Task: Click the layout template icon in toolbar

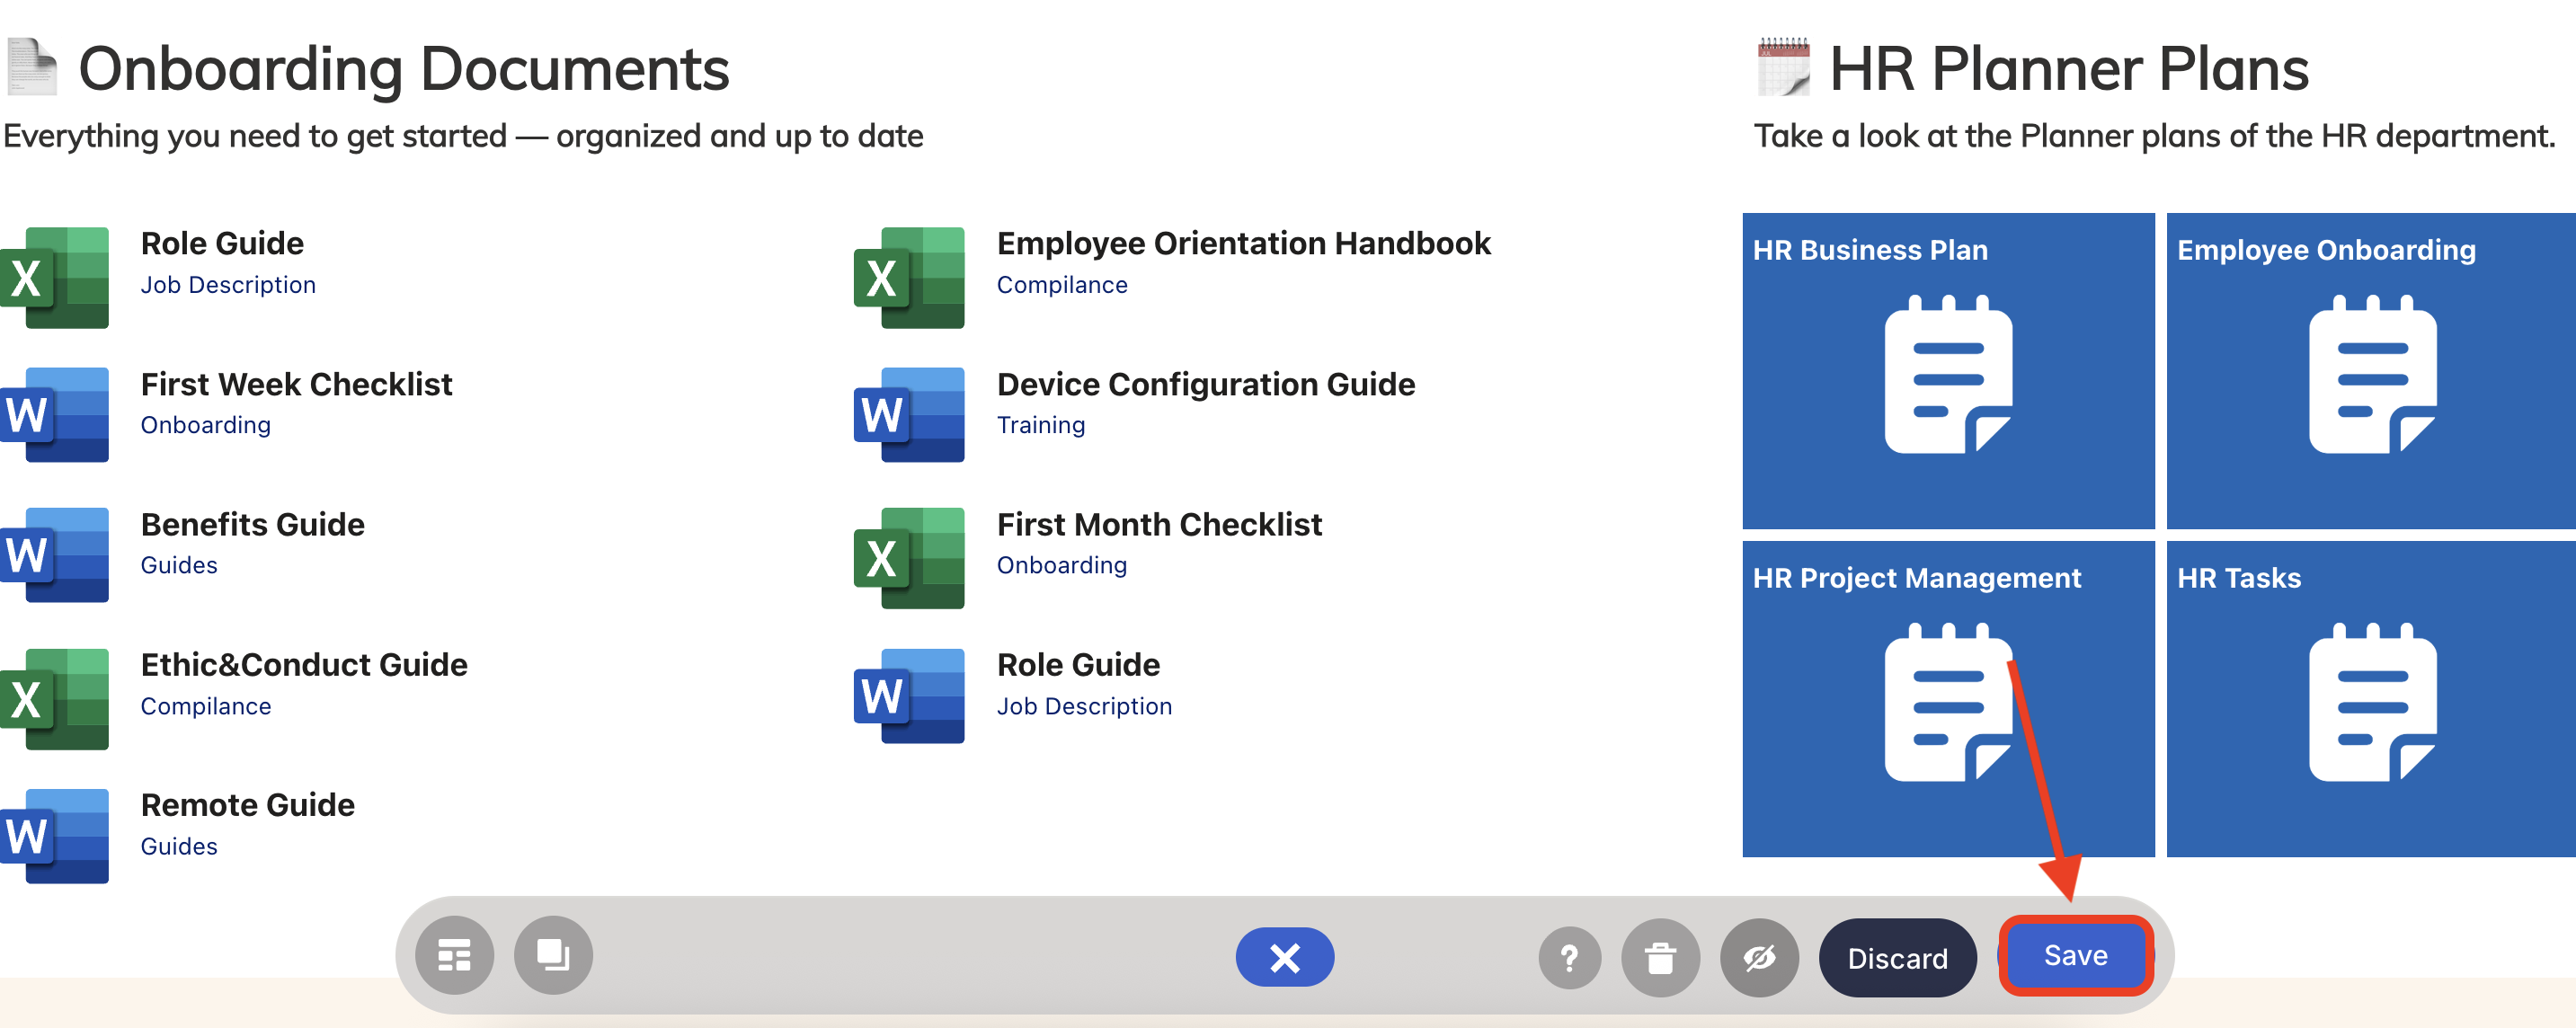Action: (454, 955)
